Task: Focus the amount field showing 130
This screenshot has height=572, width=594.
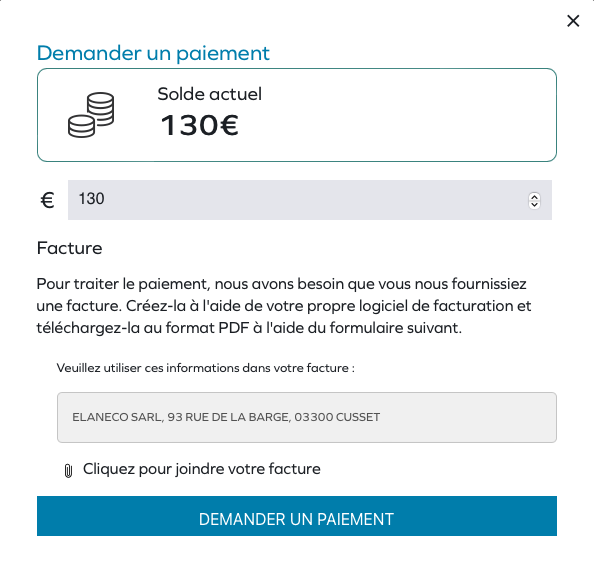Action: [x=310, y=200]
